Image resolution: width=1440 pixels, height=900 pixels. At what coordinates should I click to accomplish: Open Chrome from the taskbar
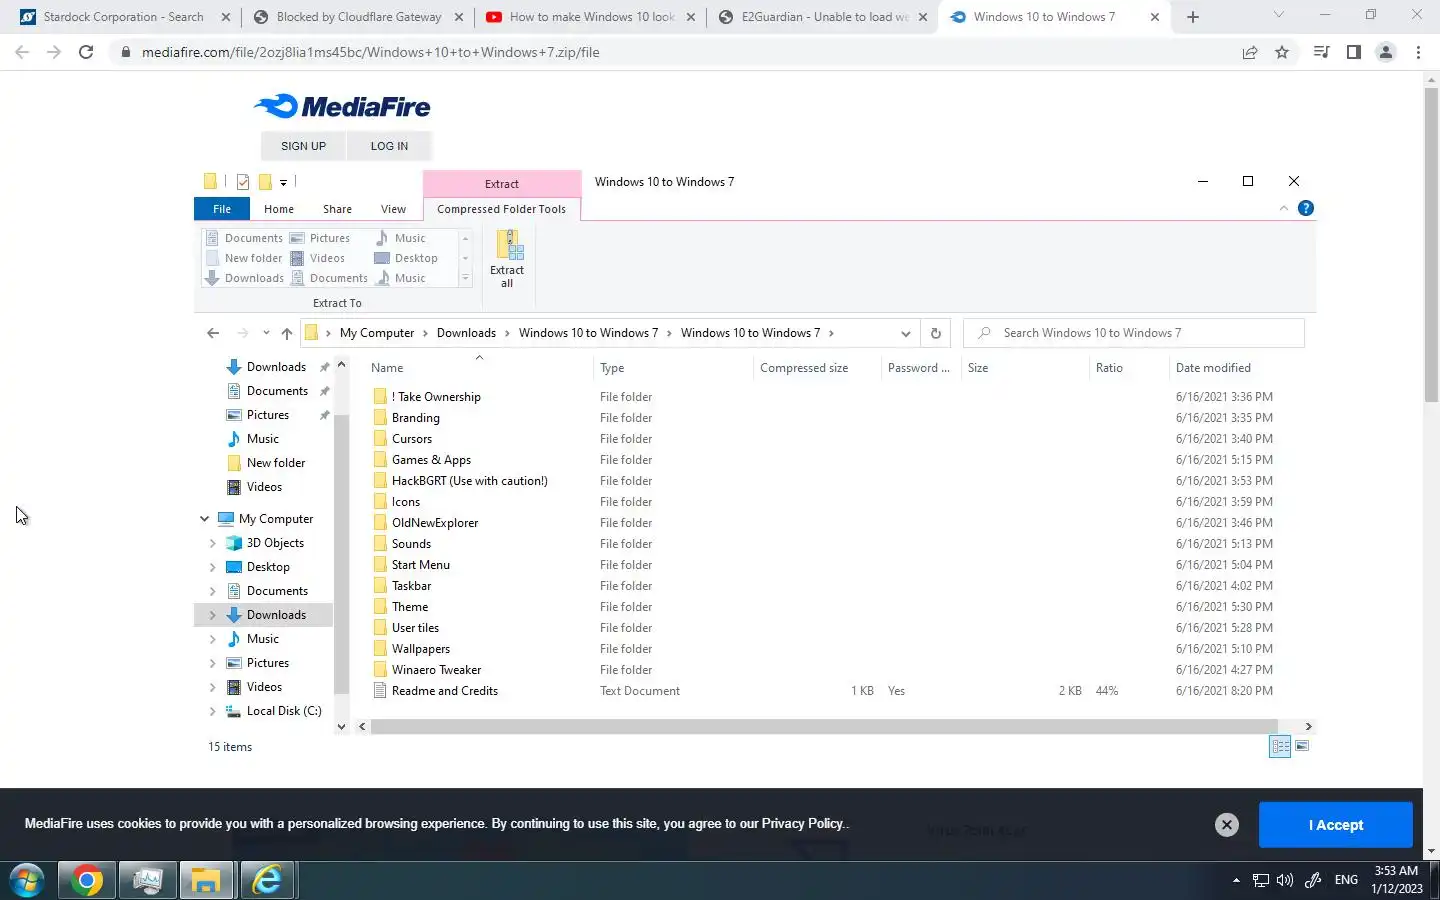pyautogui.click(x=87, y=881)
